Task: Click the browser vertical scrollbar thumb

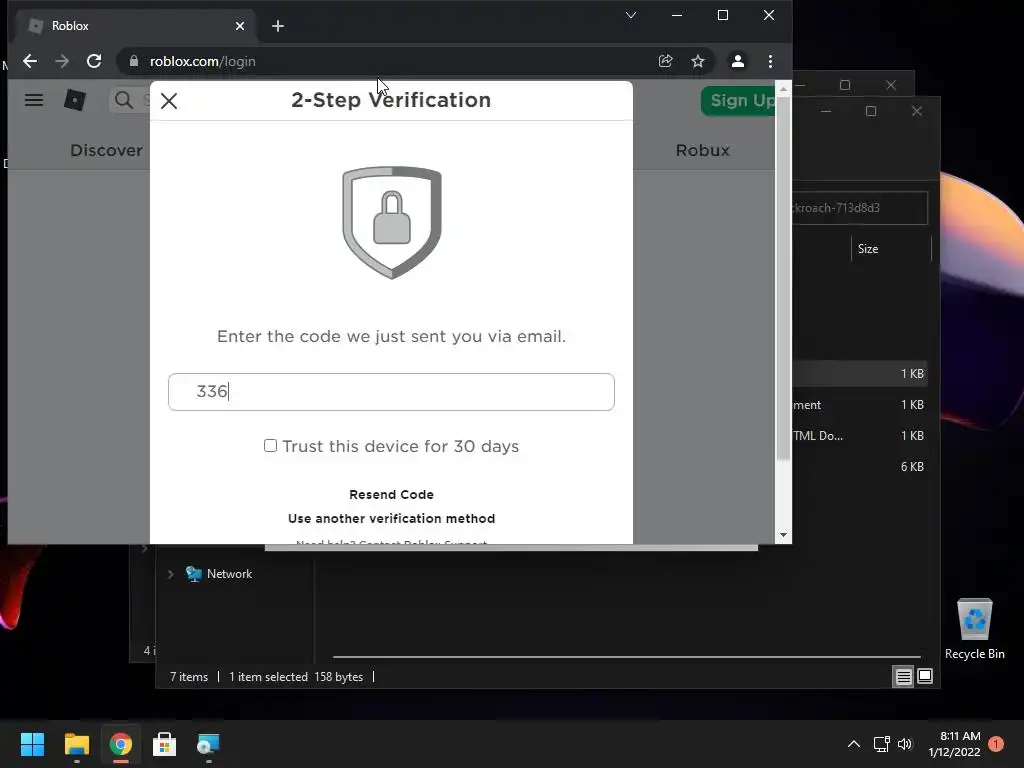Action: tap(783, 280)
